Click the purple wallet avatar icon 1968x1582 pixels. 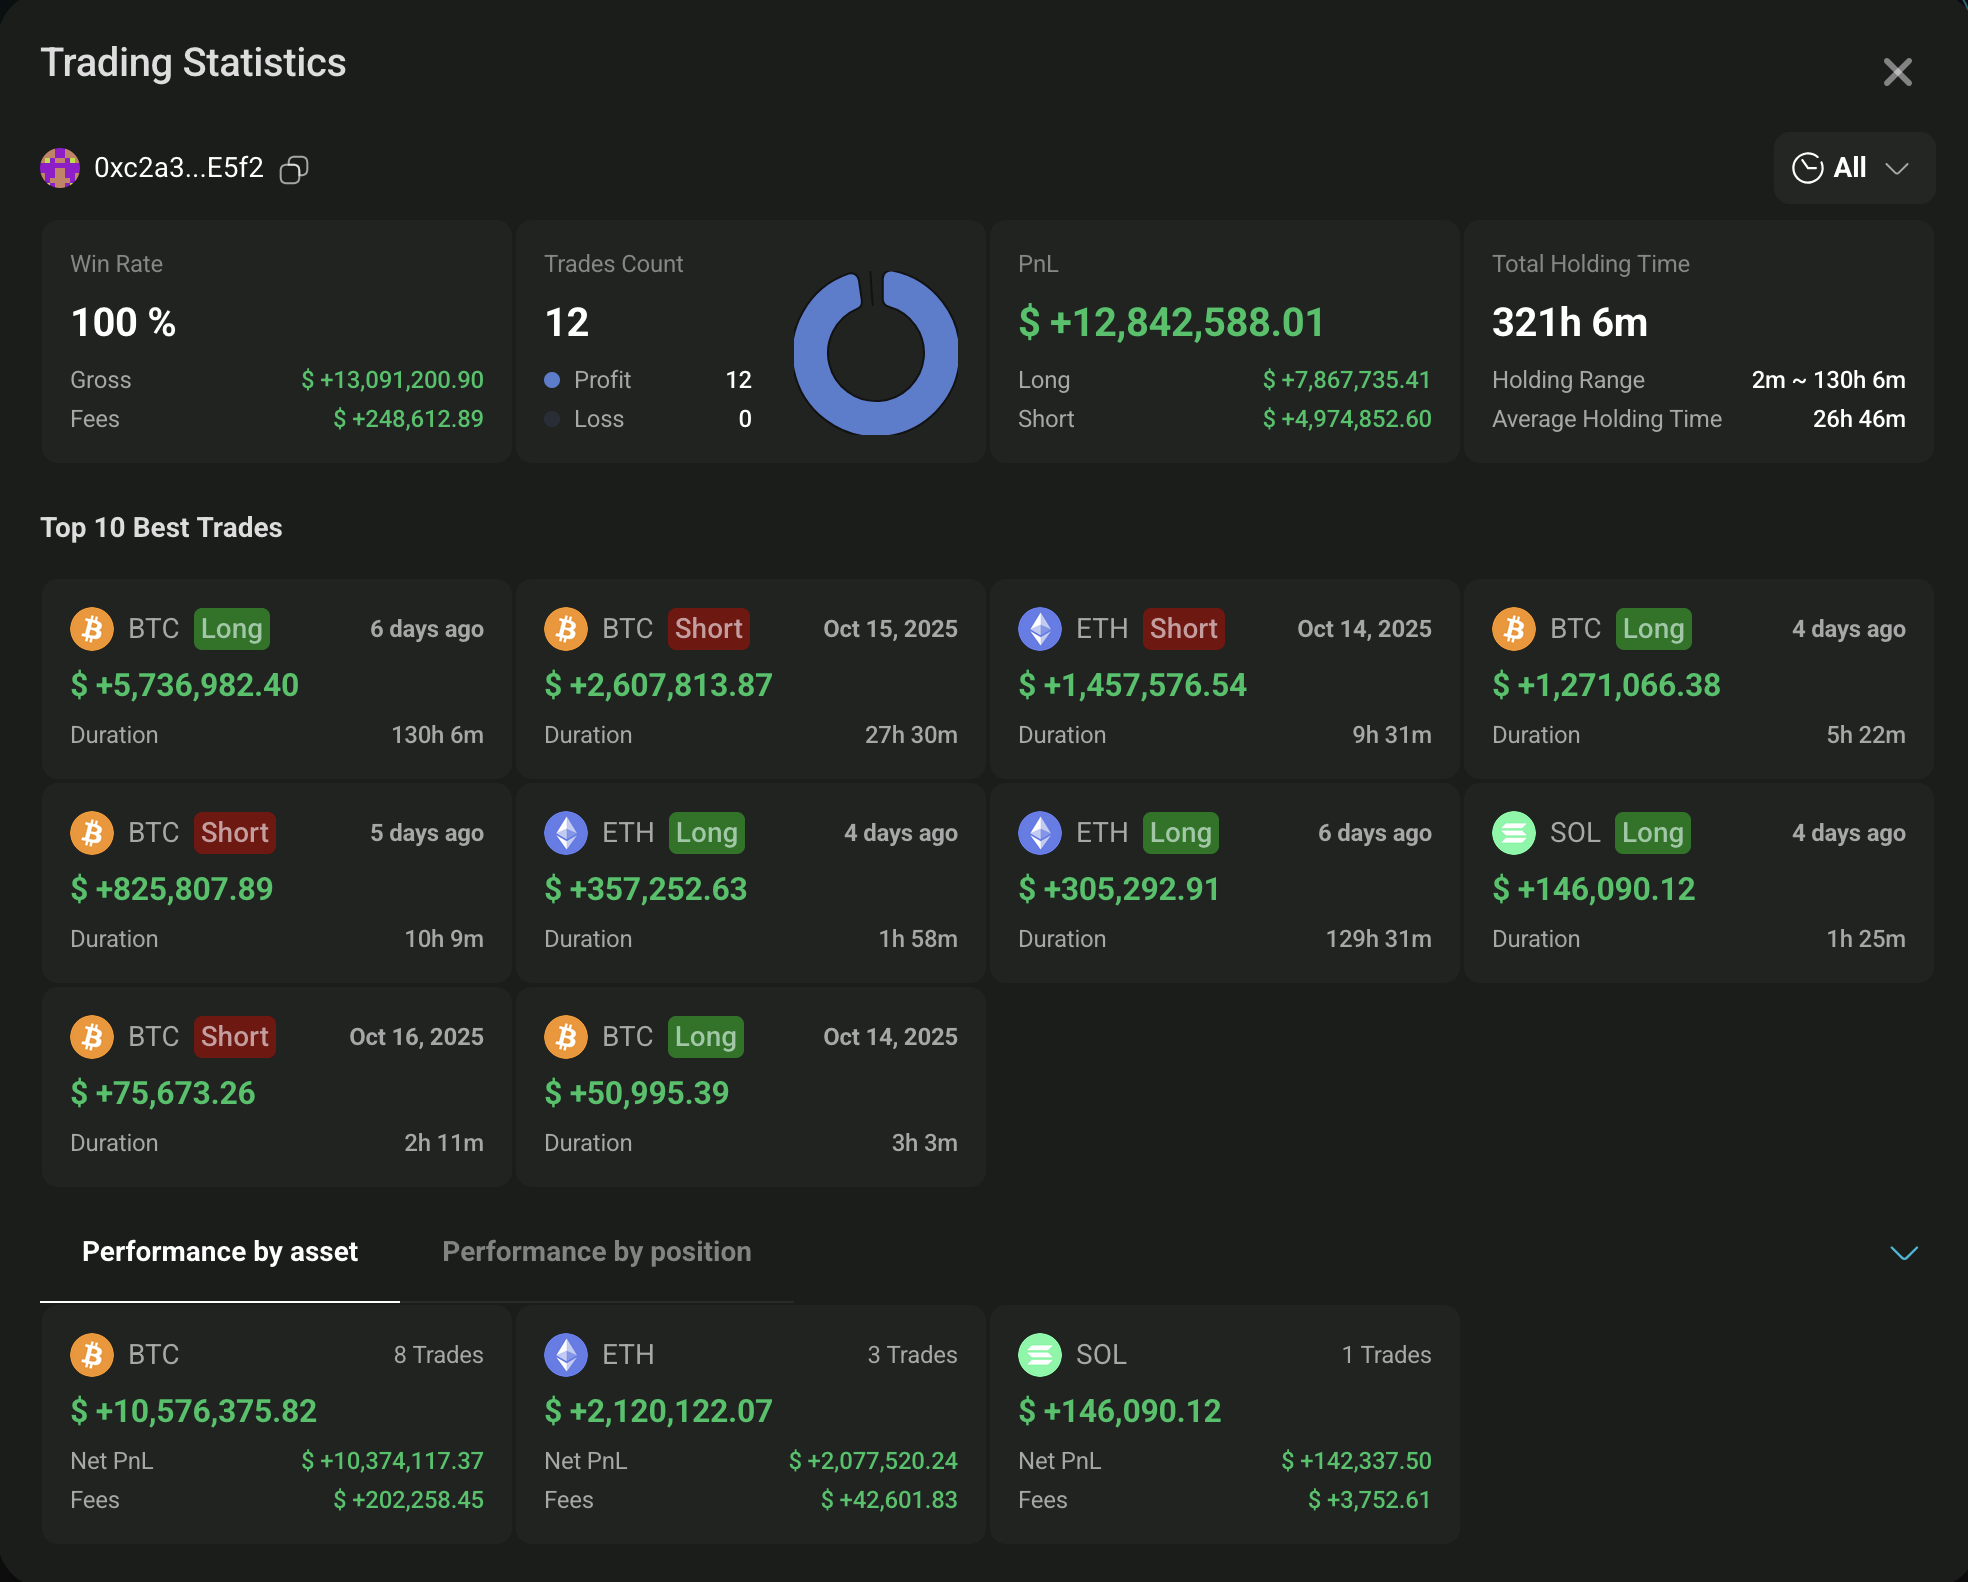tap(60, 168)
